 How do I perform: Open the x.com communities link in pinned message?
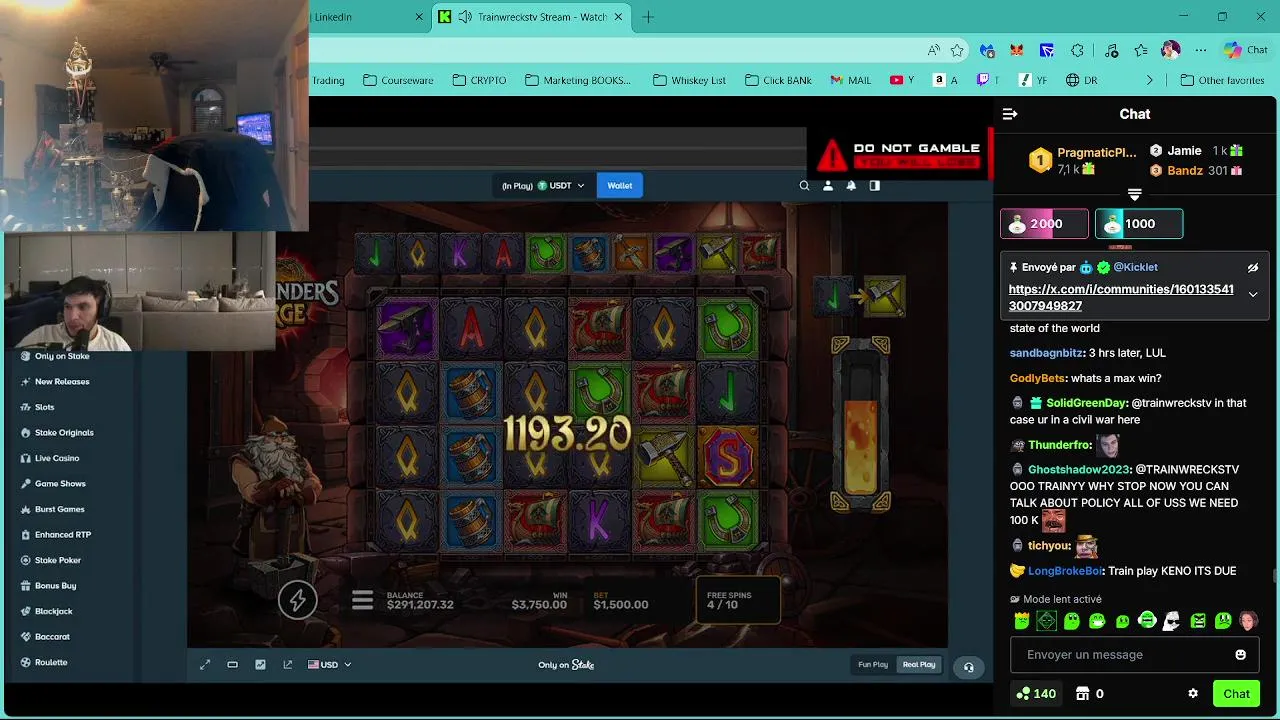tap(1121, 297)
